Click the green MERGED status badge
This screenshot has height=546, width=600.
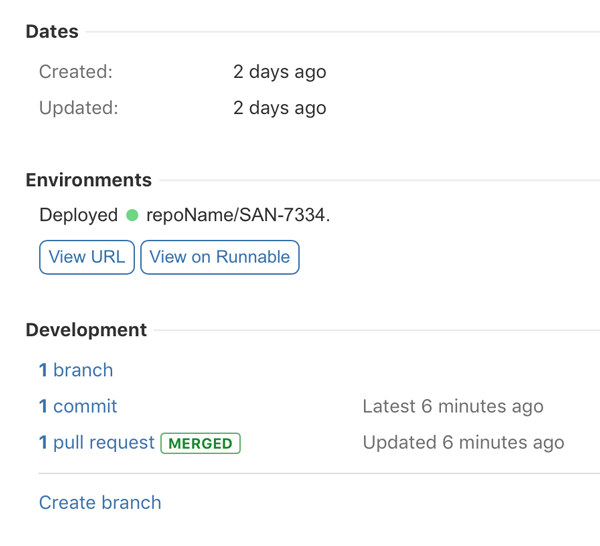tap(201, 443)
